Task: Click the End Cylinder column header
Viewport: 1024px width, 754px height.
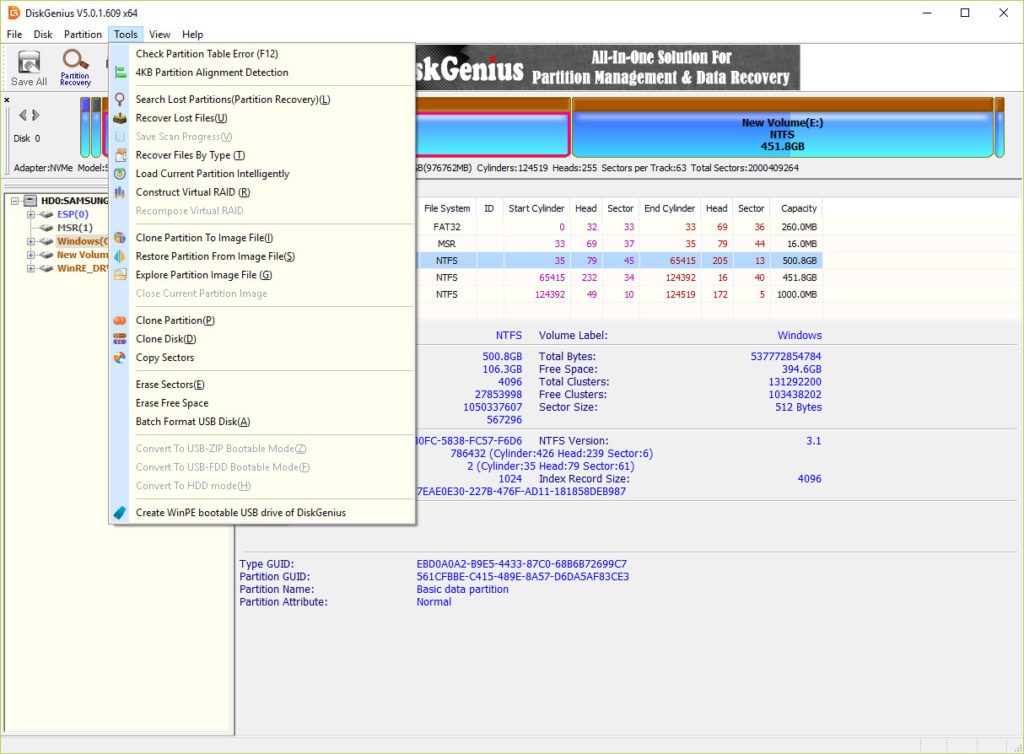Action: pyautogui.click(x=669, y=208)
